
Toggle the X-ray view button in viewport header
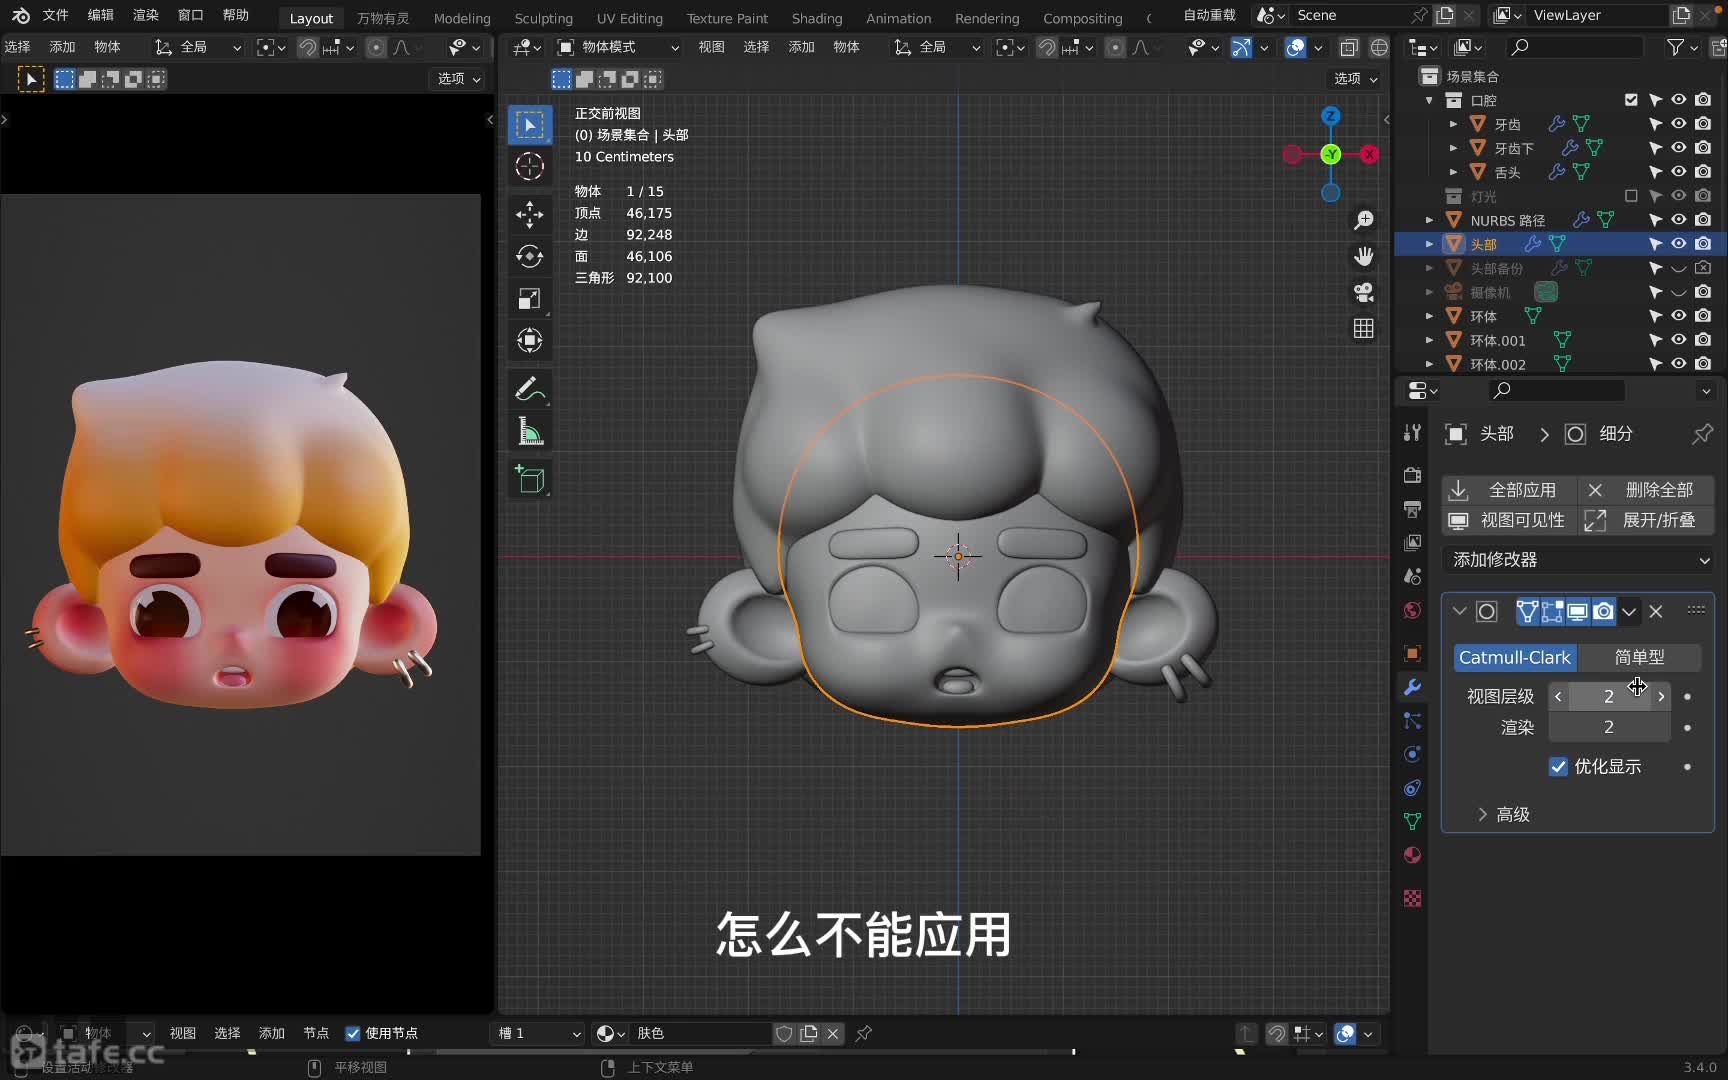click(1348, 47)
